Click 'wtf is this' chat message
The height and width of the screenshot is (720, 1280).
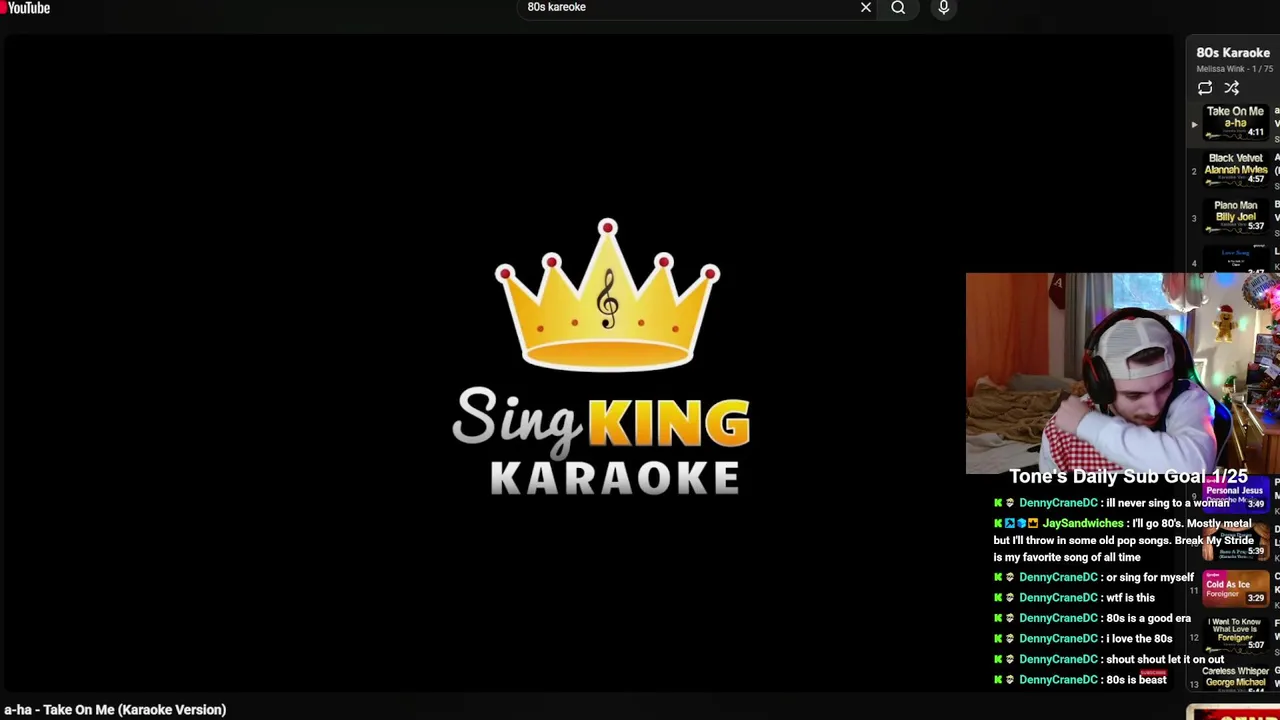(x=1130, y=598)
